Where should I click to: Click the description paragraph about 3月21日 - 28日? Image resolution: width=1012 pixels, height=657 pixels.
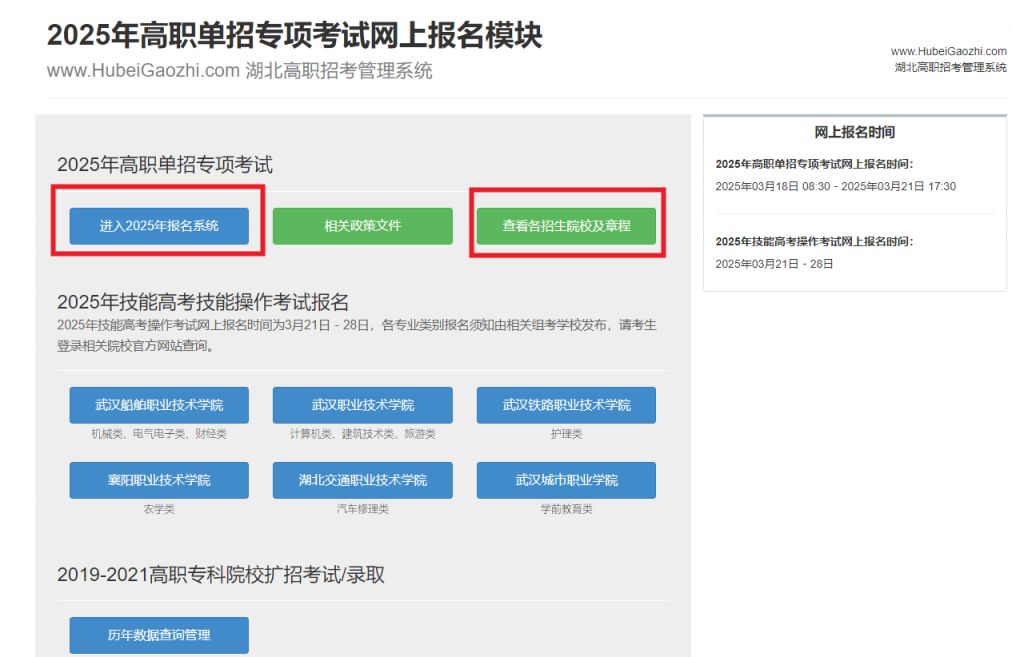coord(356,335)
